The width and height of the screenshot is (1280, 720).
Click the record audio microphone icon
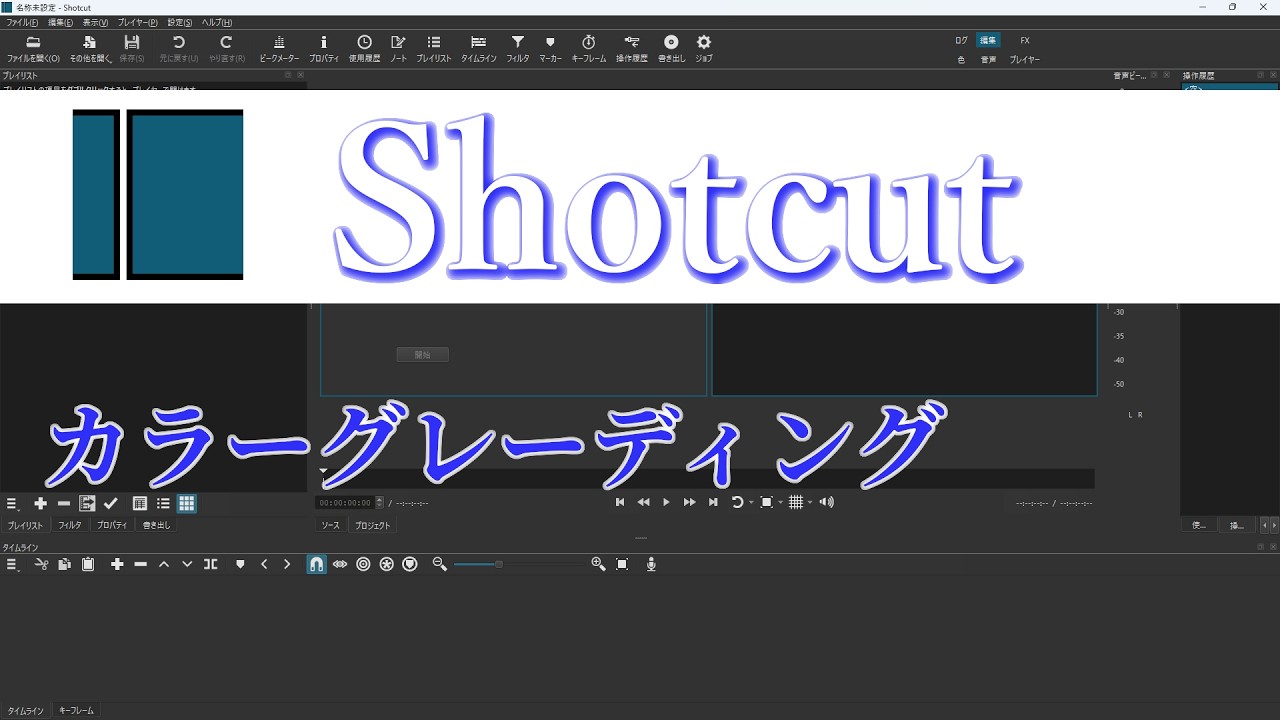651,564
